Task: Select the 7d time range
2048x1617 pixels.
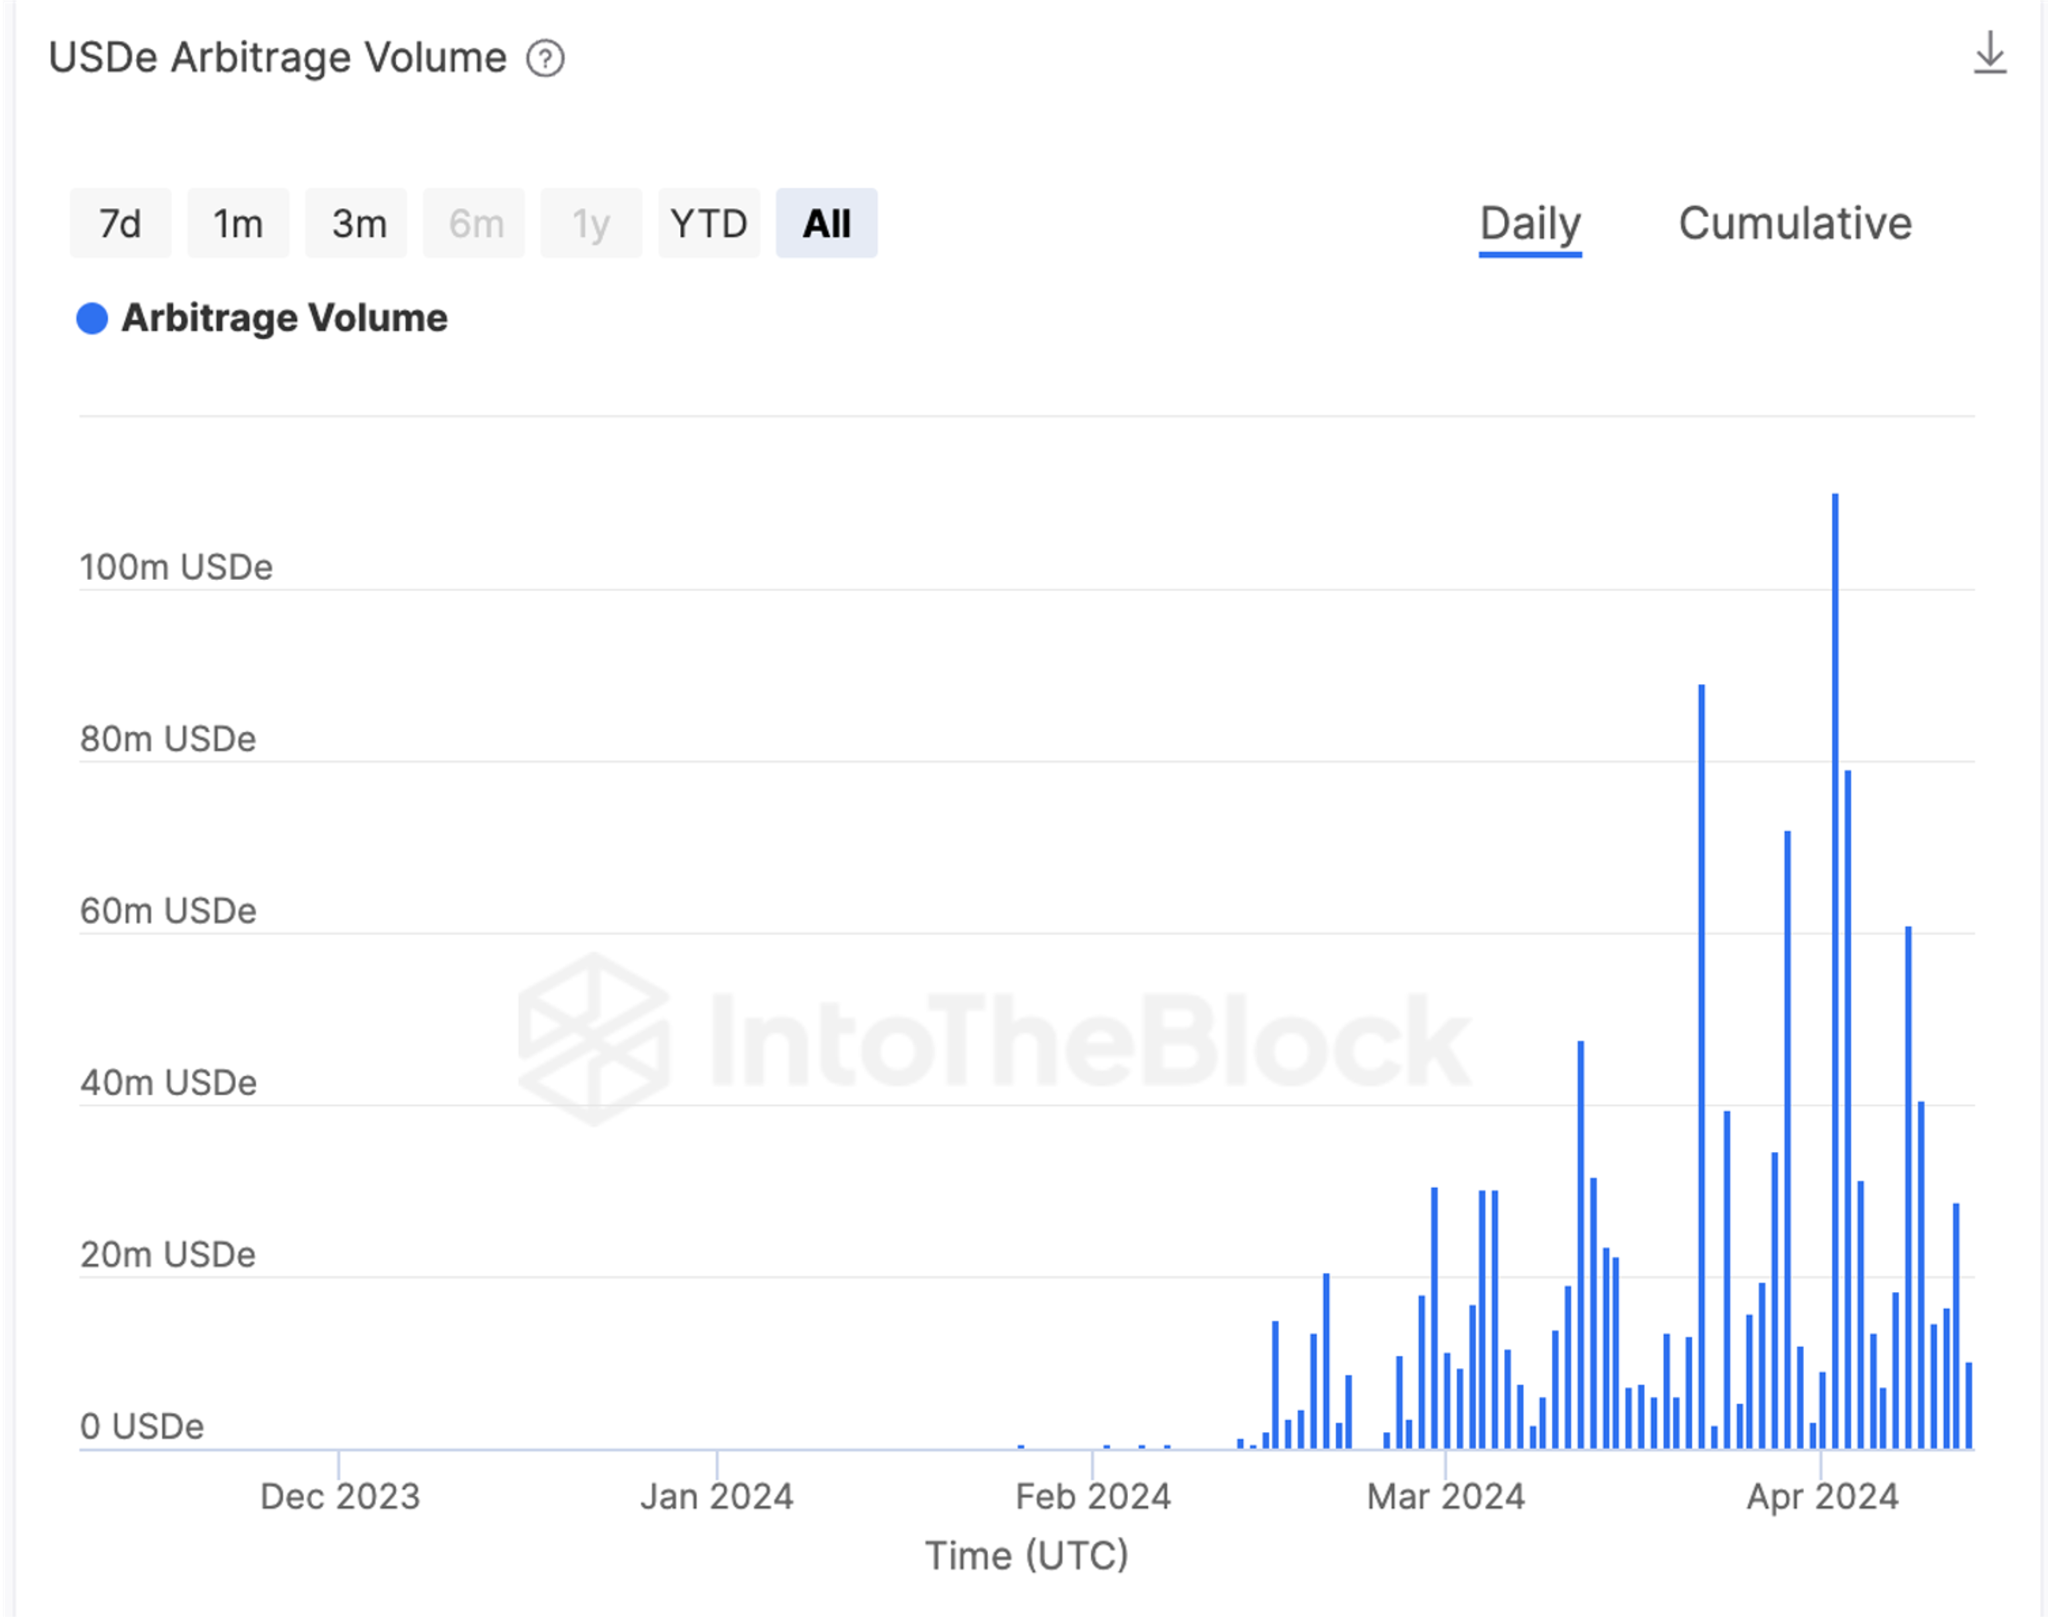Action: click(x=120, y=224)
